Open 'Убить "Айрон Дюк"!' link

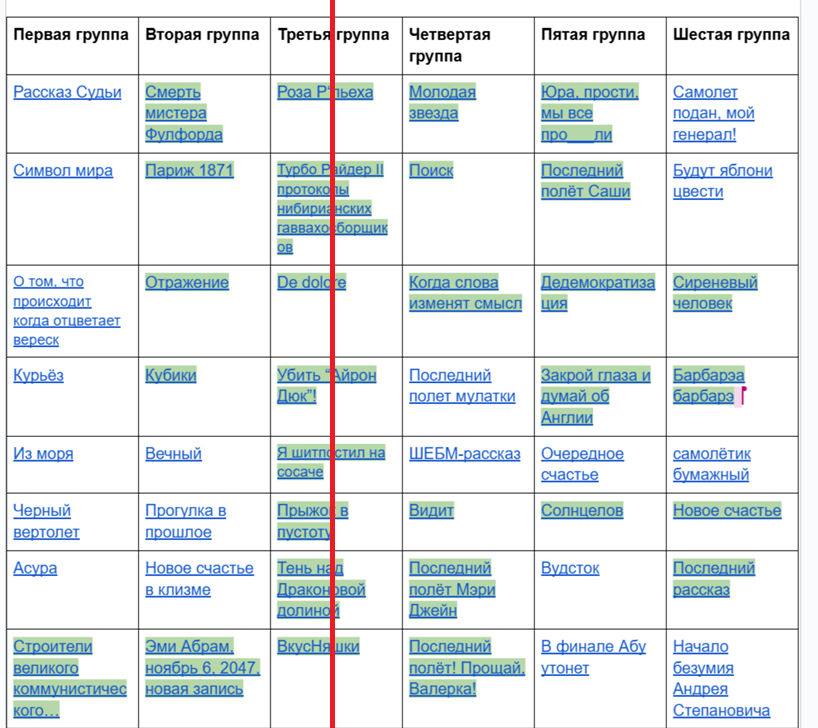coord(327,386)
